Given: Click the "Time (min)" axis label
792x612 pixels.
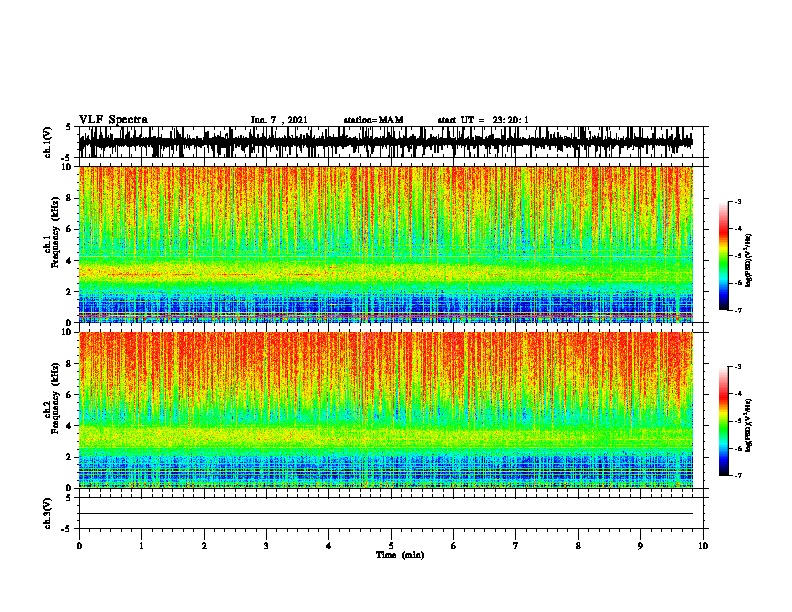Looking at the screenshot, I should (x=400, y=555).
